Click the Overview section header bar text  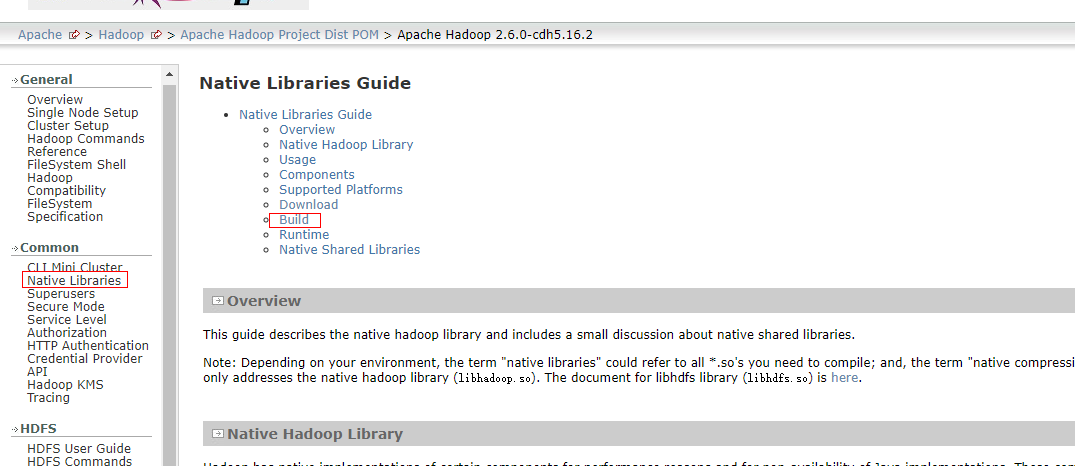click(x=264, y=300)
